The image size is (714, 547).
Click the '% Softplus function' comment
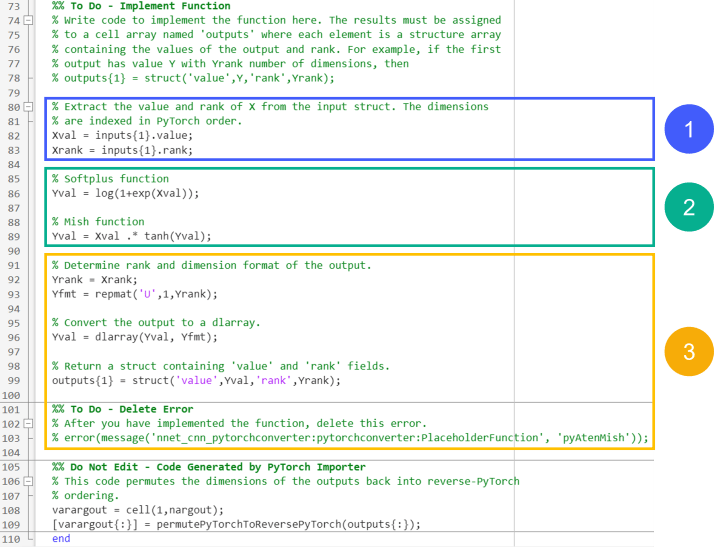110,179
